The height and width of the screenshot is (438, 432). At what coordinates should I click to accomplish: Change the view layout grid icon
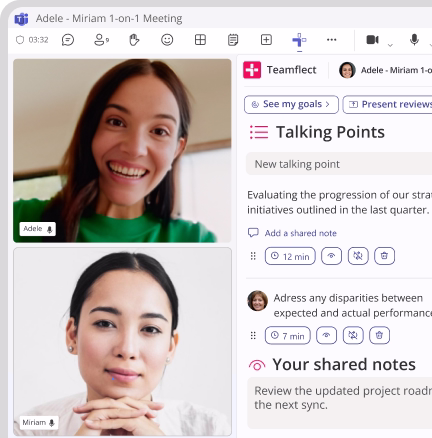click(x=200, y=40)
